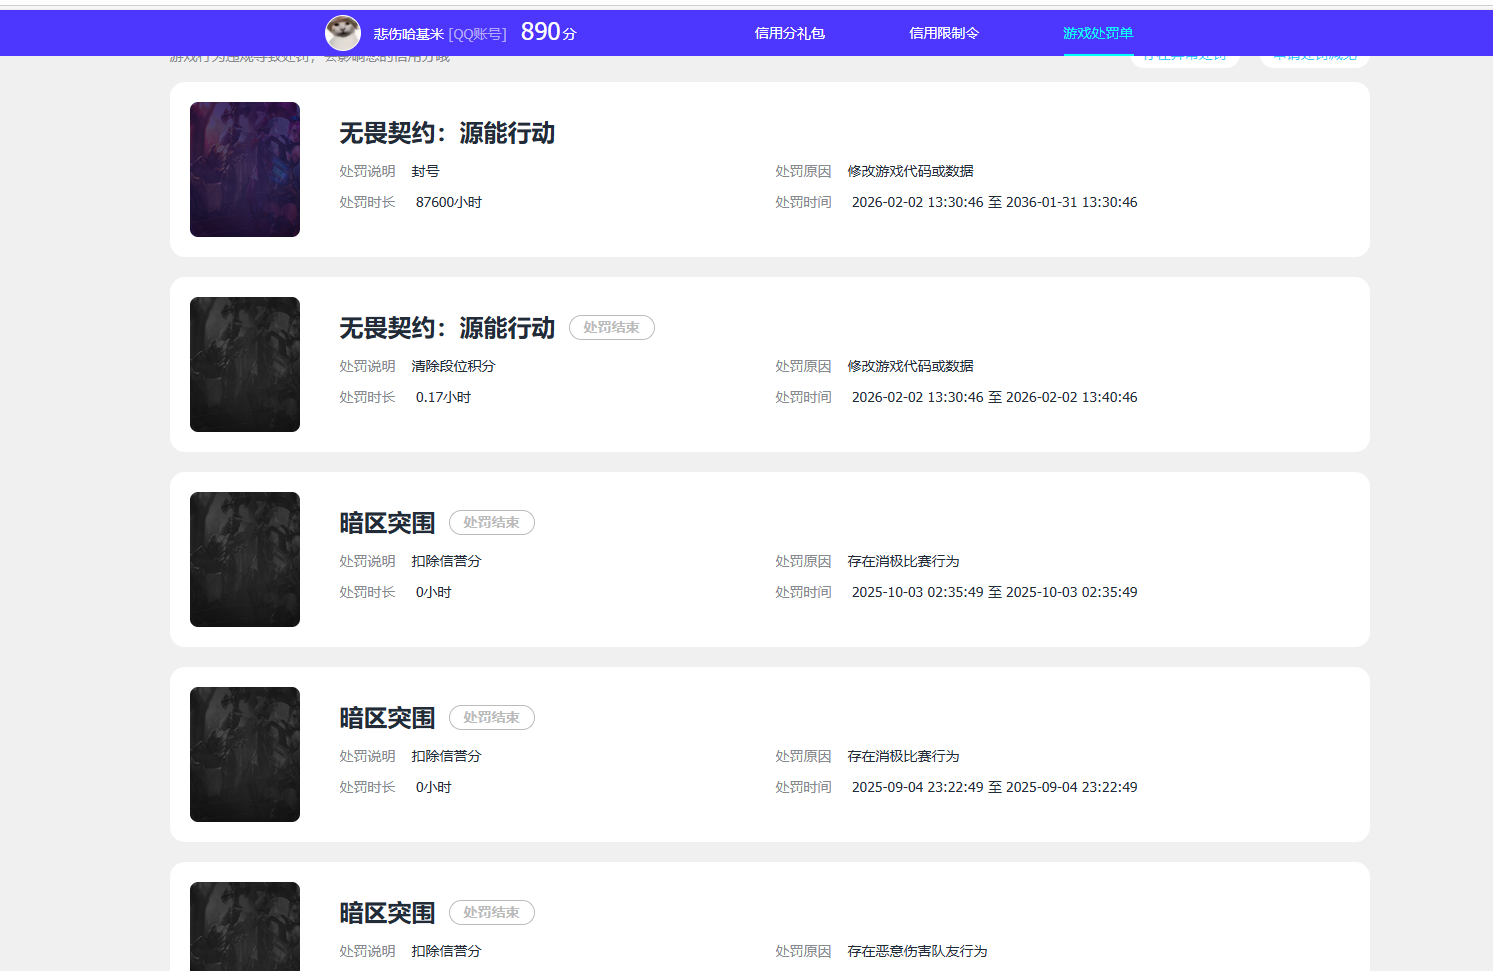Click the [QQ账号] account label
1493x971 pixels.
coord(477,33)
